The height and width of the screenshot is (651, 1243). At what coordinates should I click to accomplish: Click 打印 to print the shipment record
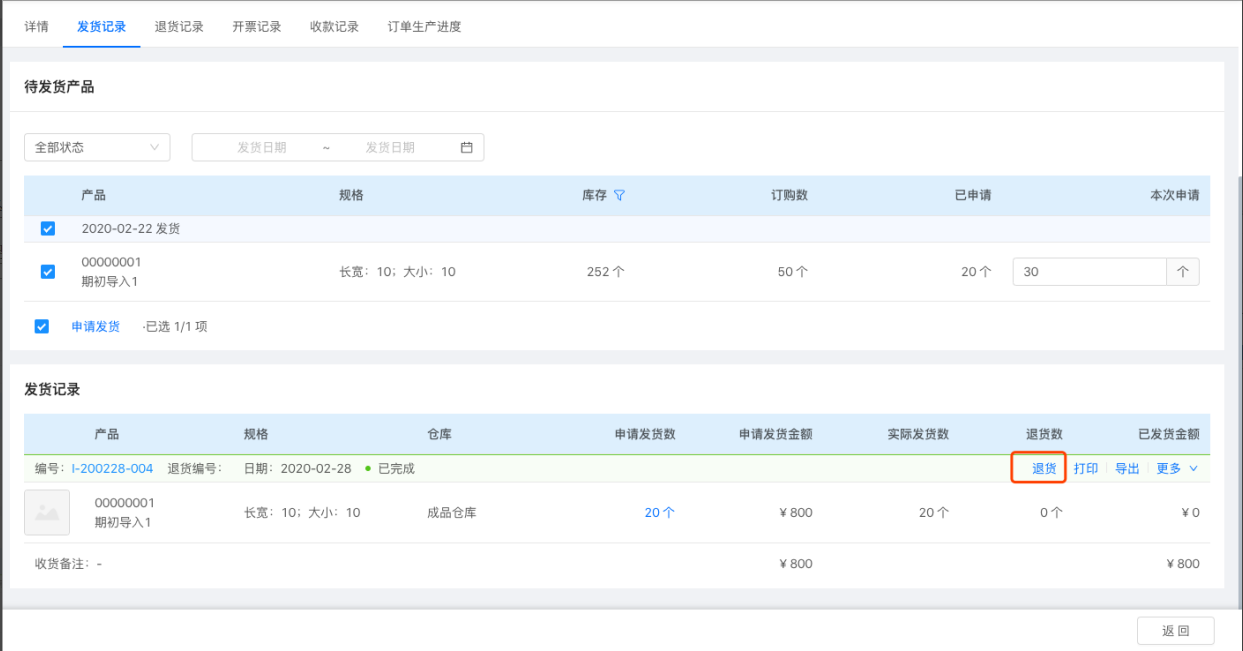(x=1086, y=468)
